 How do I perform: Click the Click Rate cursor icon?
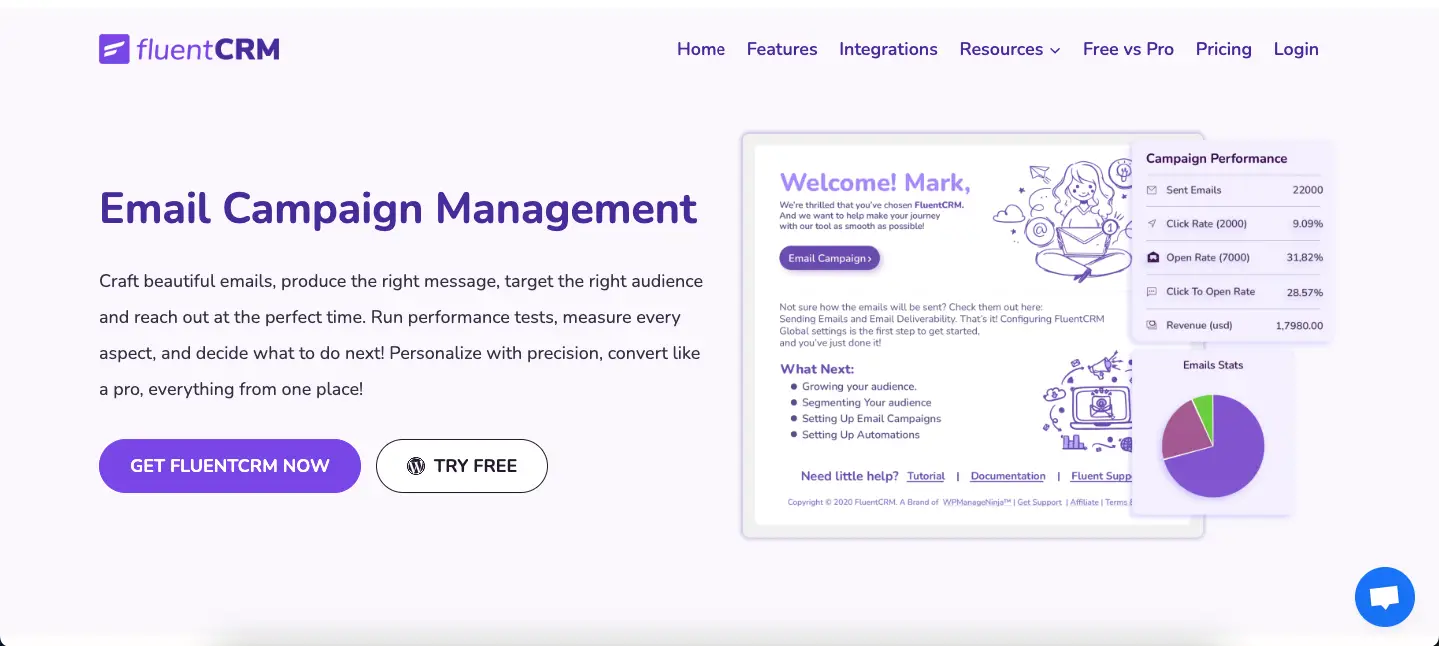(x=1152, y=224)
